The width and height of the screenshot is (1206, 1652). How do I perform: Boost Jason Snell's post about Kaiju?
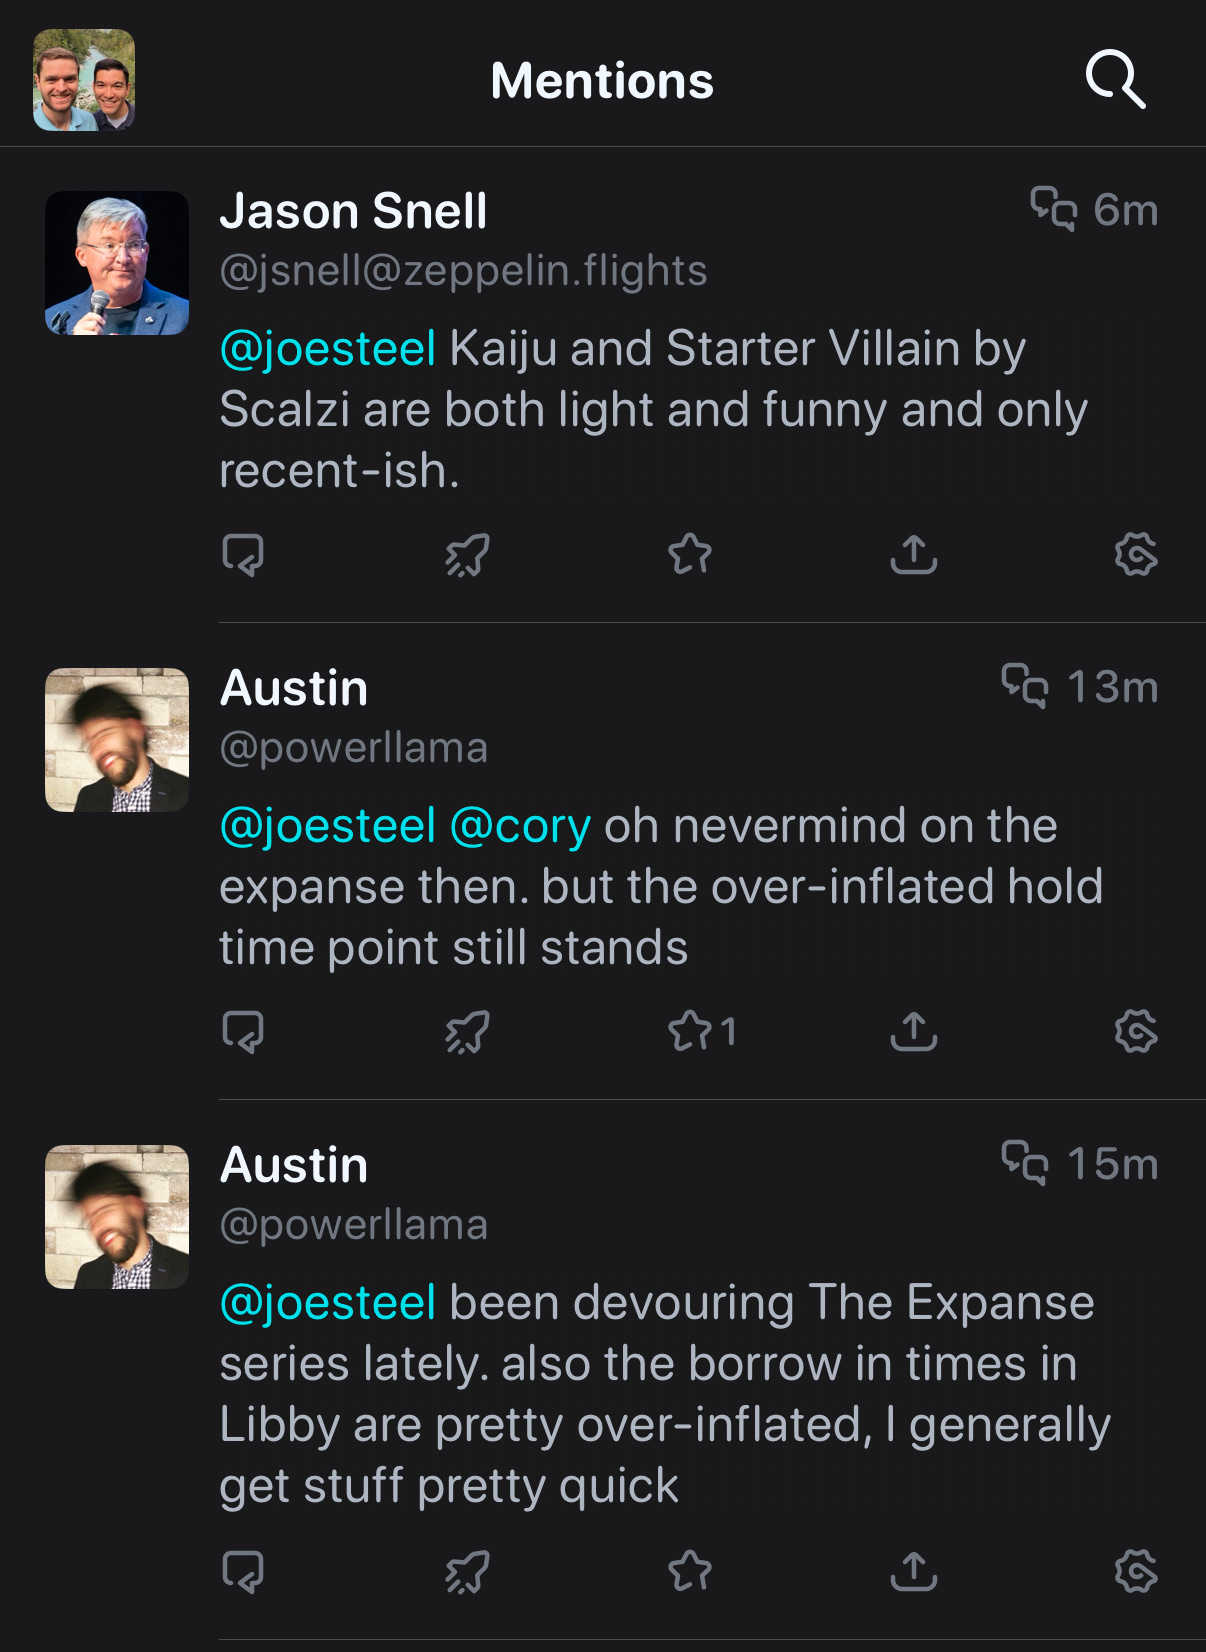pyautogui.click(x=466, y=556)
